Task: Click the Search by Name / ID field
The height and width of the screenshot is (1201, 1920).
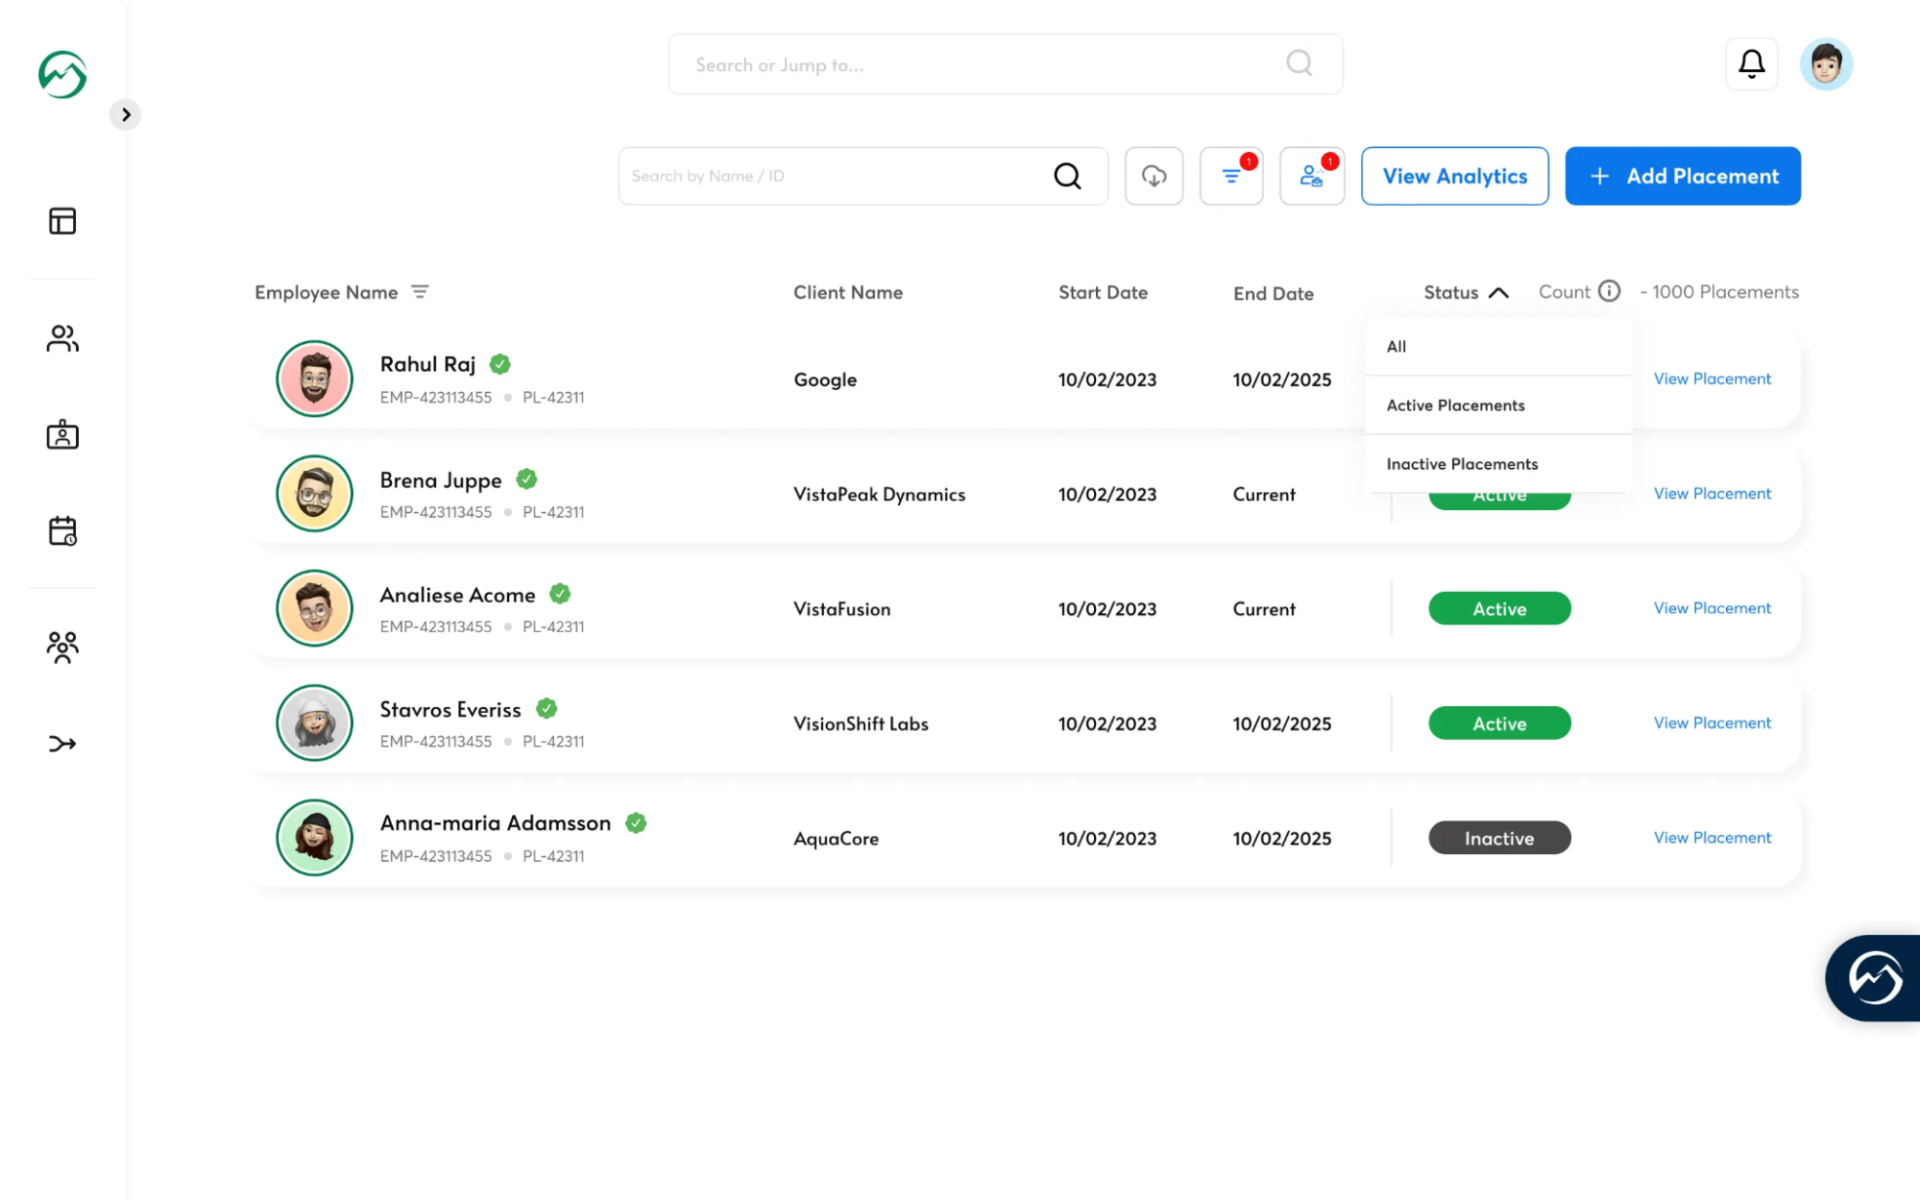Action: coord(830,175)
